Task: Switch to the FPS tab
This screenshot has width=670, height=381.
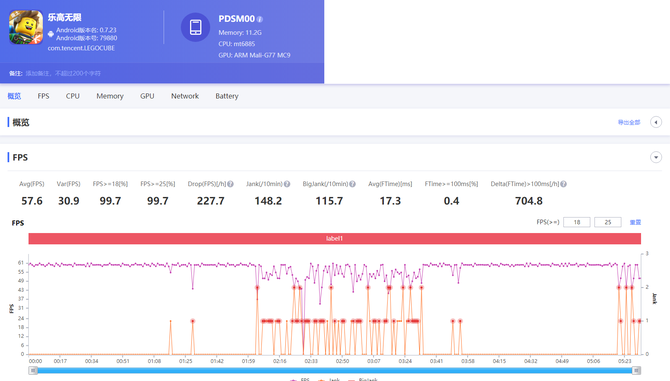Action: pyautogui.click(x=43, y=96)
